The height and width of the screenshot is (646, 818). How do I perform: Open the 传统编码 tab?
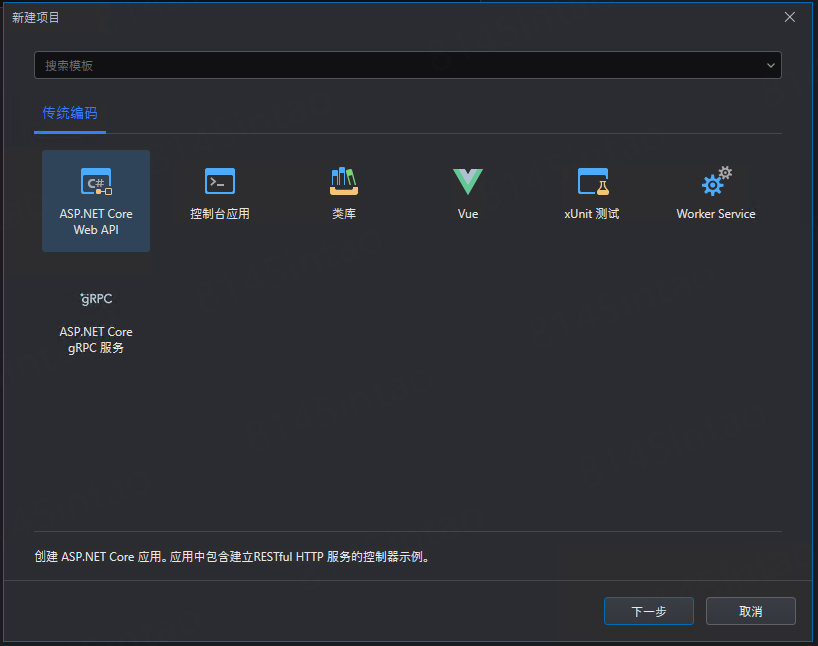[70, 113]
